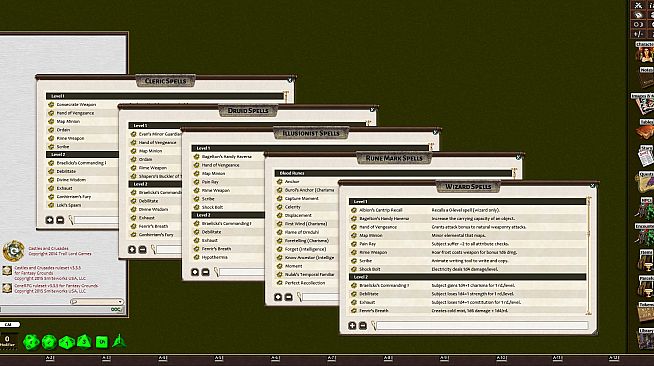Expand all groups in Wizard Spells window
The image size is (654, 366).
pos(352,326)
